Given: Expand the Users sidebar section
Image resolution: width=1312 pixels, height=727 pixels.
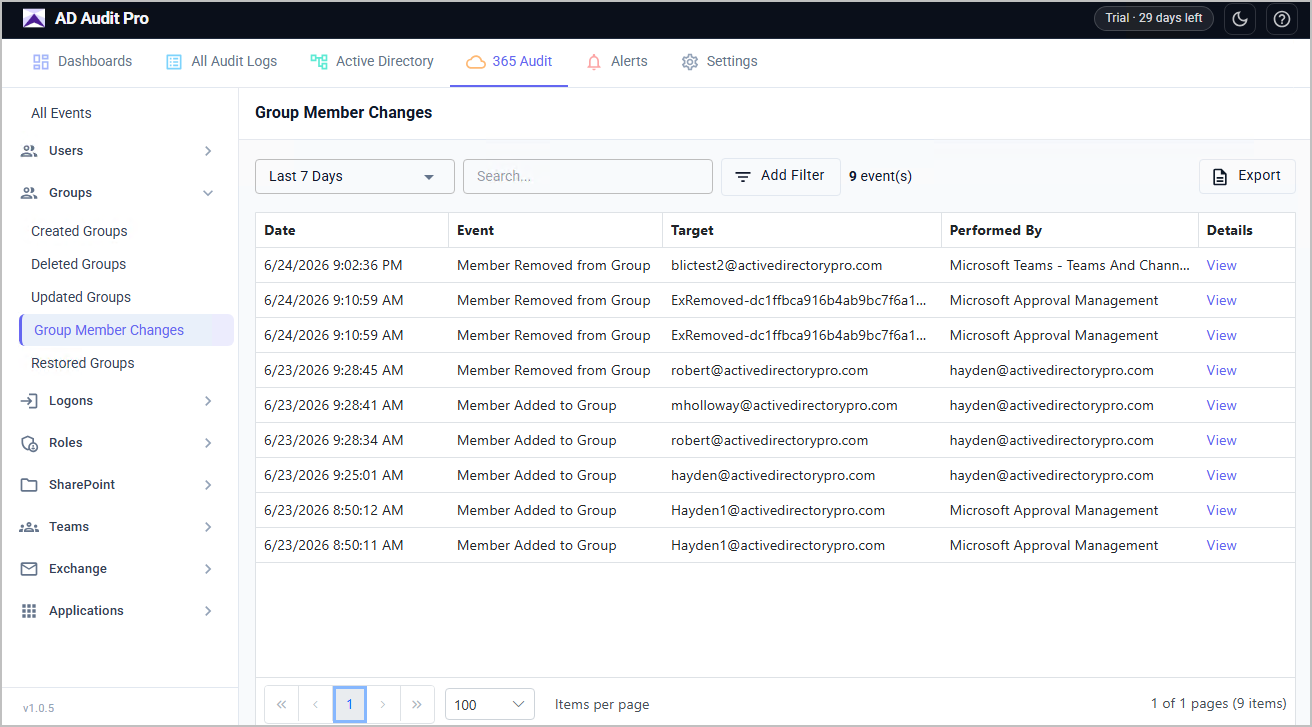Looking at the screenshot, I should tap(118, 151).
